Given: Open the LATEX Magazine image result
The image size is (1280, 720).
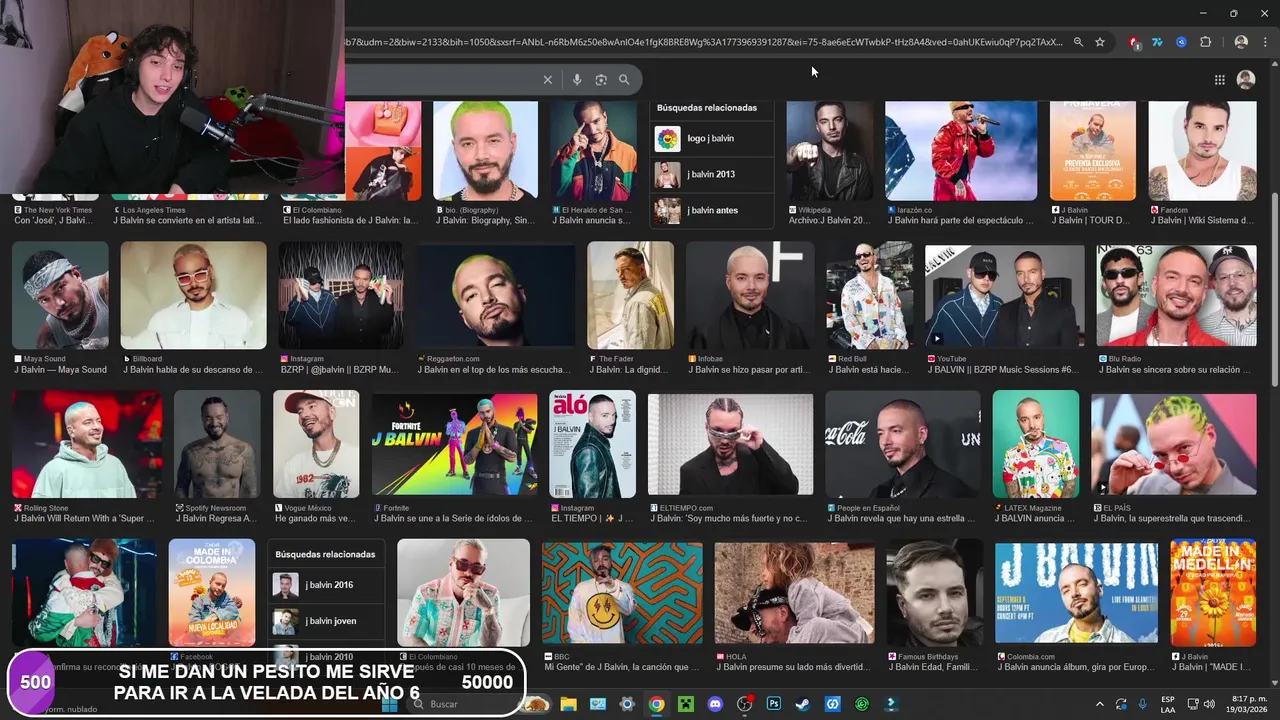Looking at the screenshot, I should 1036,444.
